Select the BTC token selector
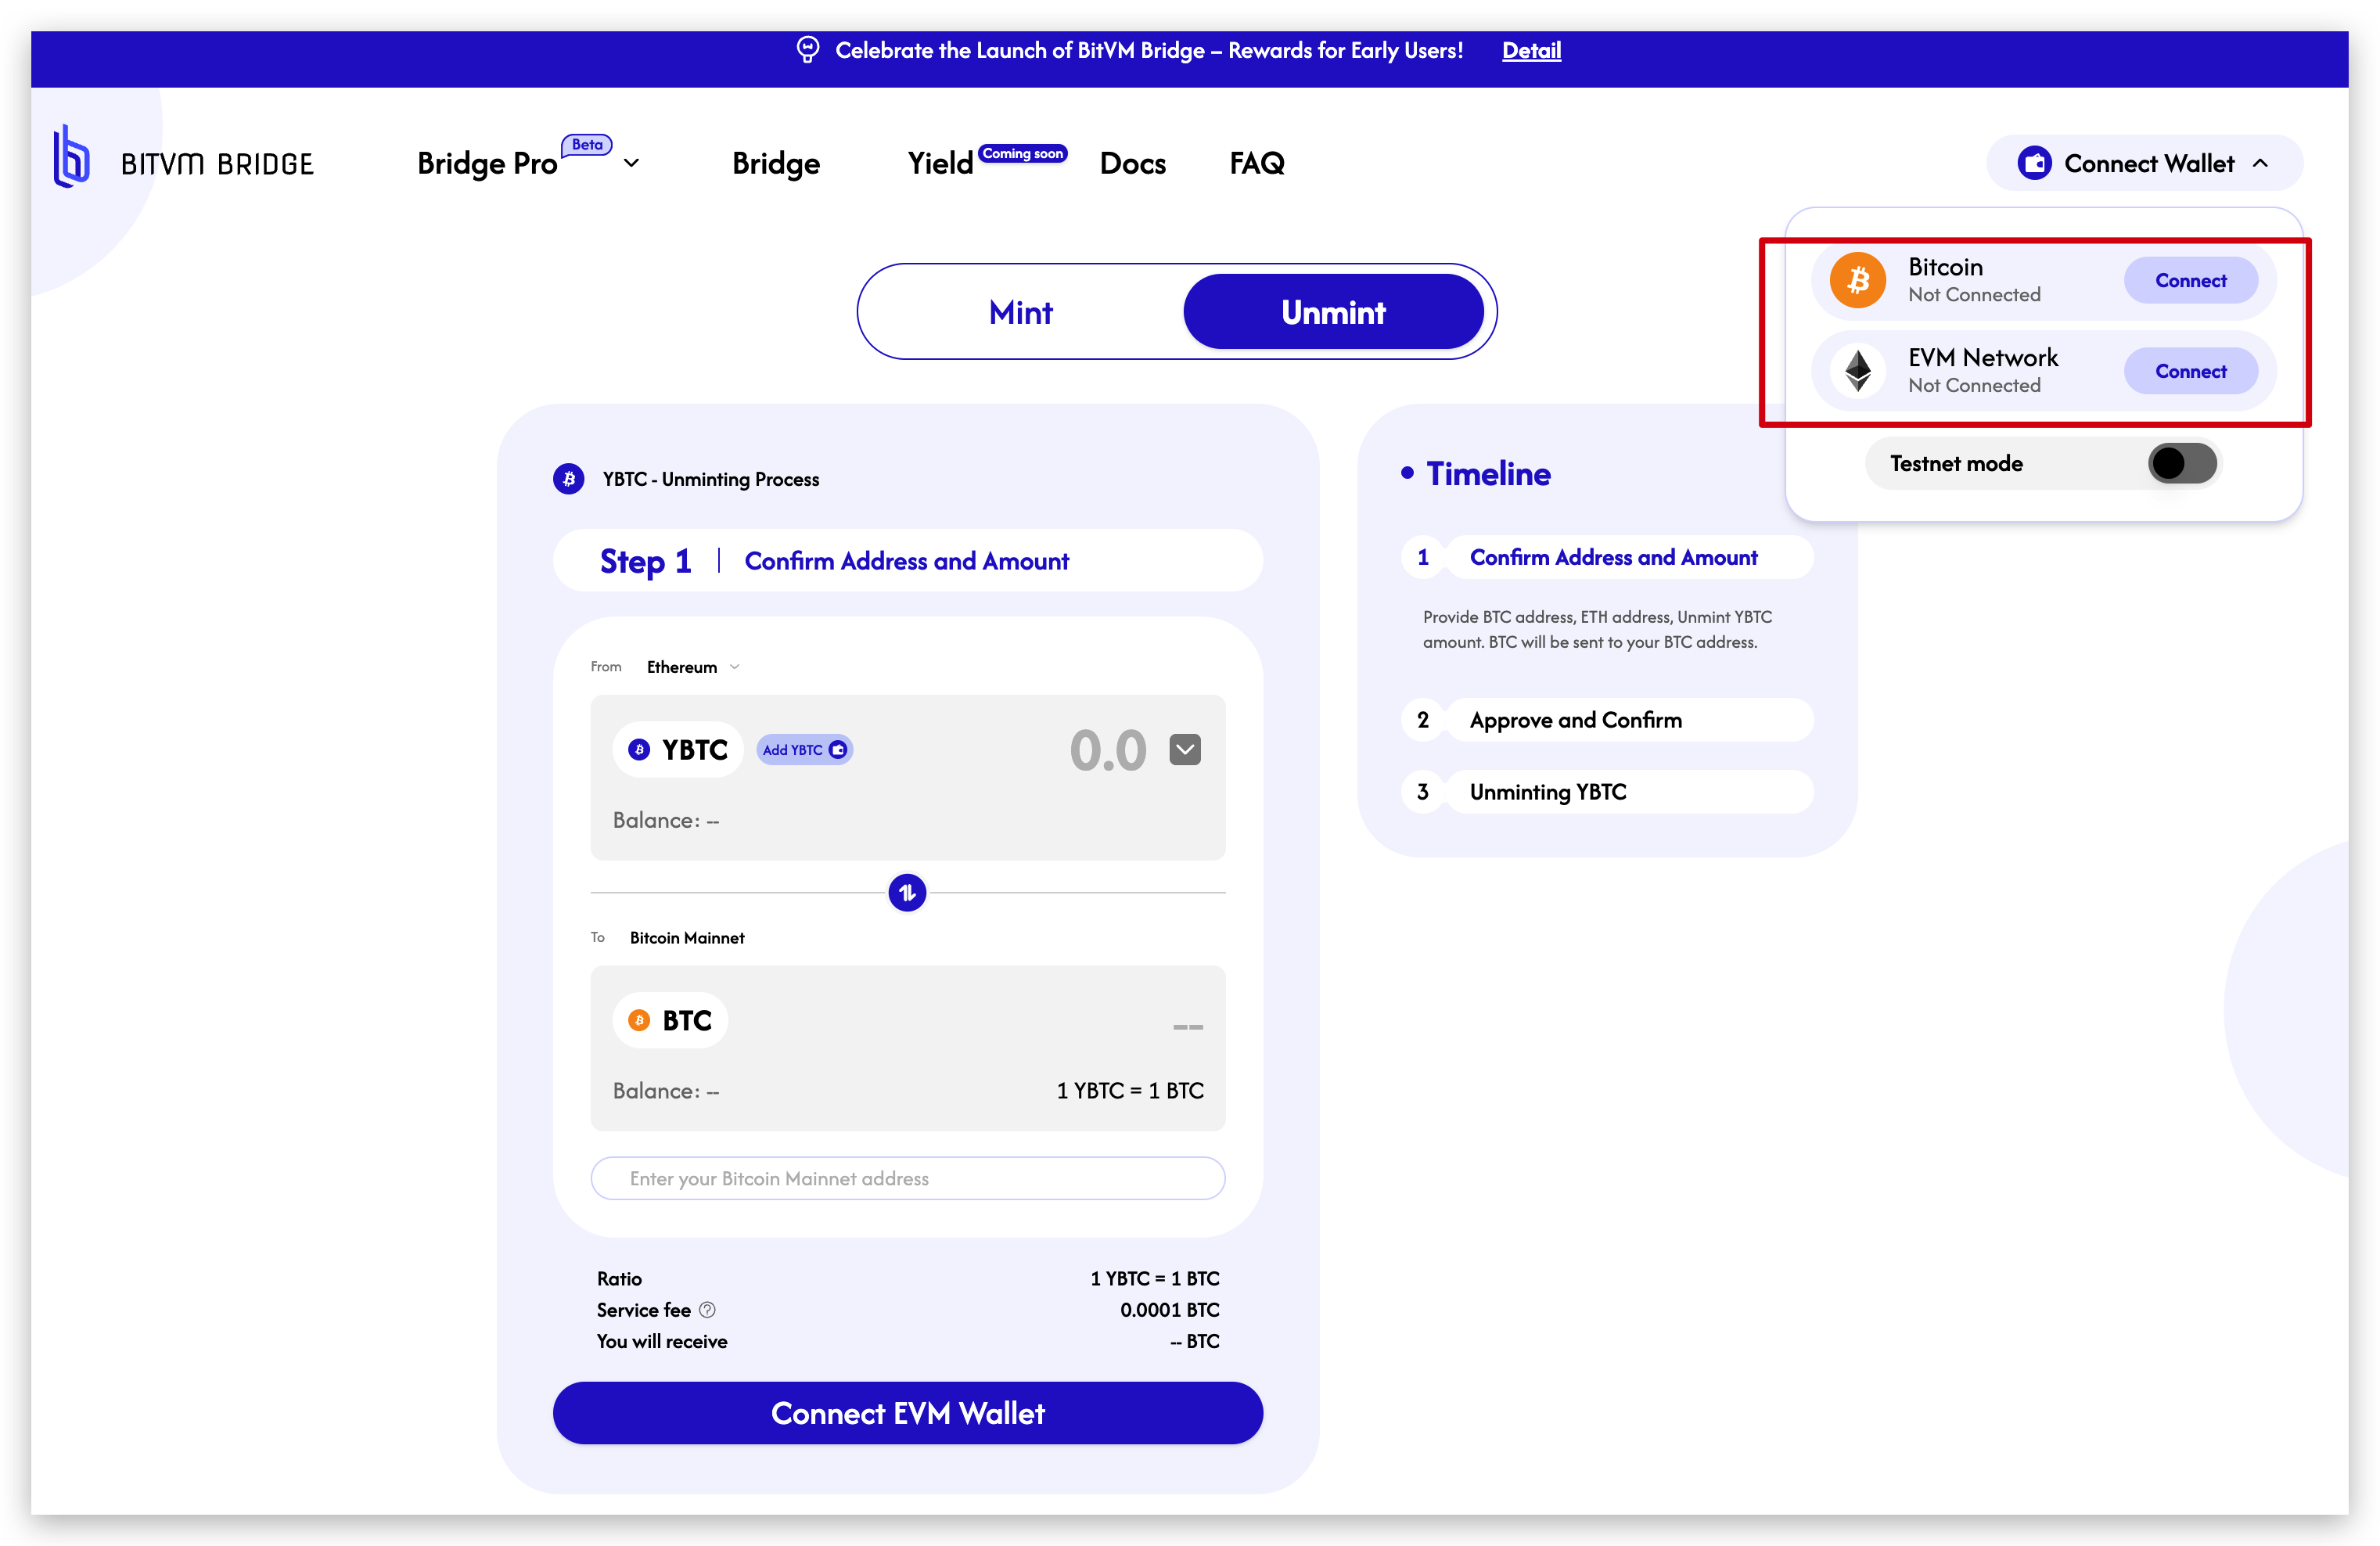2380x1546 pixels. [670, 1021]
